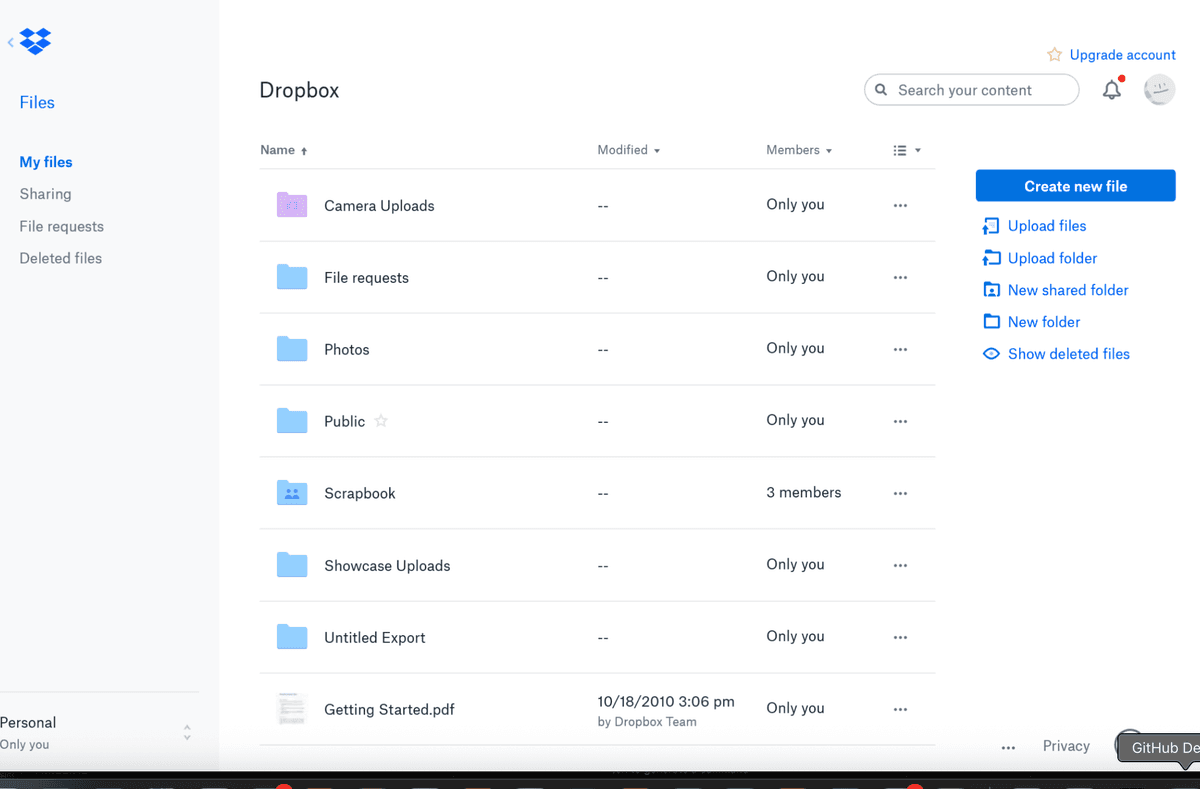Collapse sidebar with the left chevron
This screenshot has width=1200, height=789.
10,42
